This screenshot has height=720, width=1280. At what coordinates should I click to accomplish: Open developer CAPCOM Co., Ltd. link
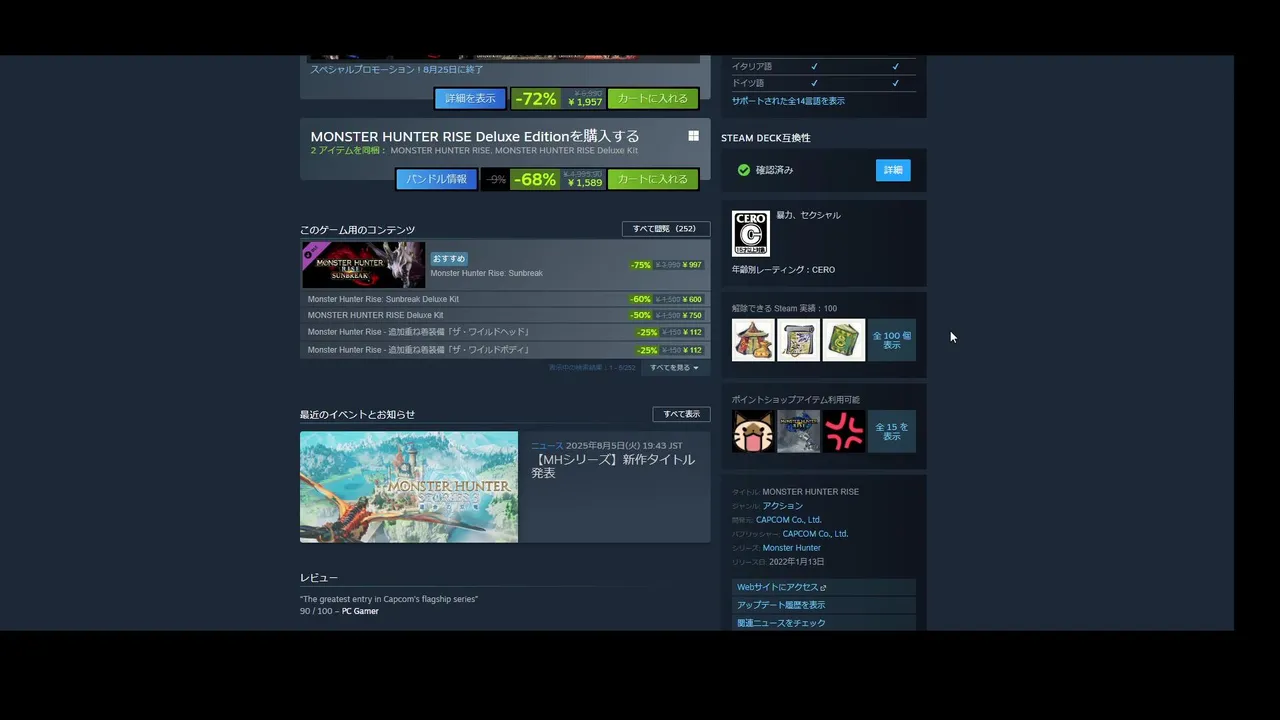tap(788, 520)
